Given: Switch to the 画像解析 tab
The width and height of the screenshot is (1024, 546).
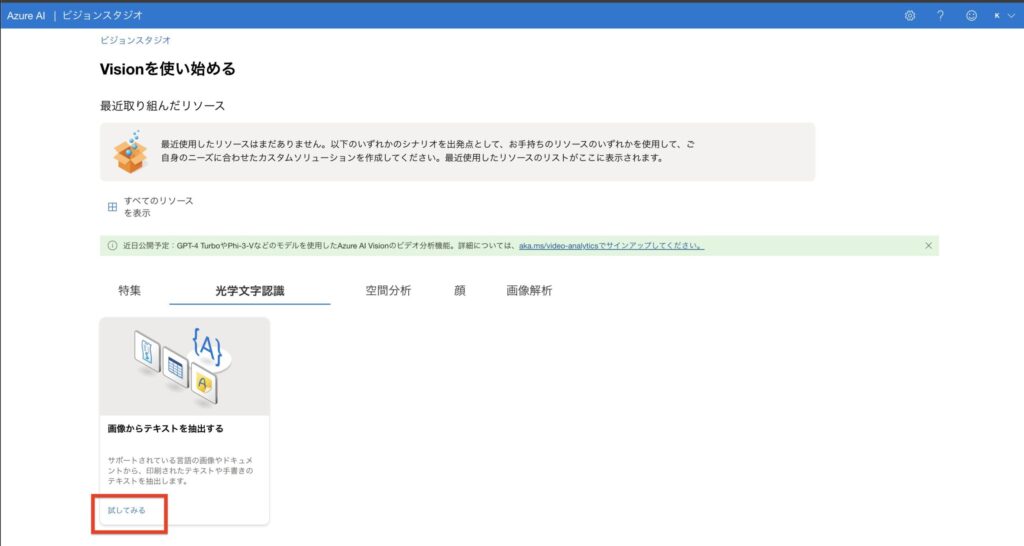Looking at the screenshot, I should click(x=529, y=291).
